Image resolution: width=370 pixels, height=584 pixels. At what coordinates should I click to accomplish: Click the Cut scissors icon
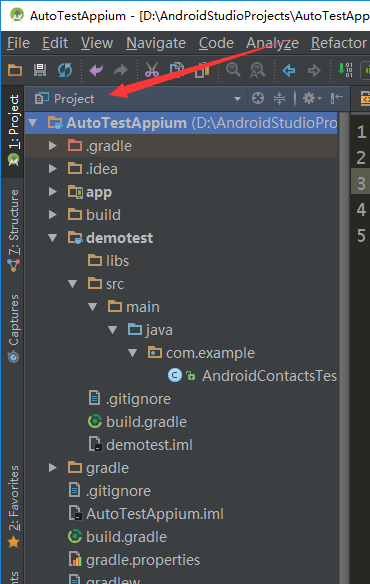(152, 70)
